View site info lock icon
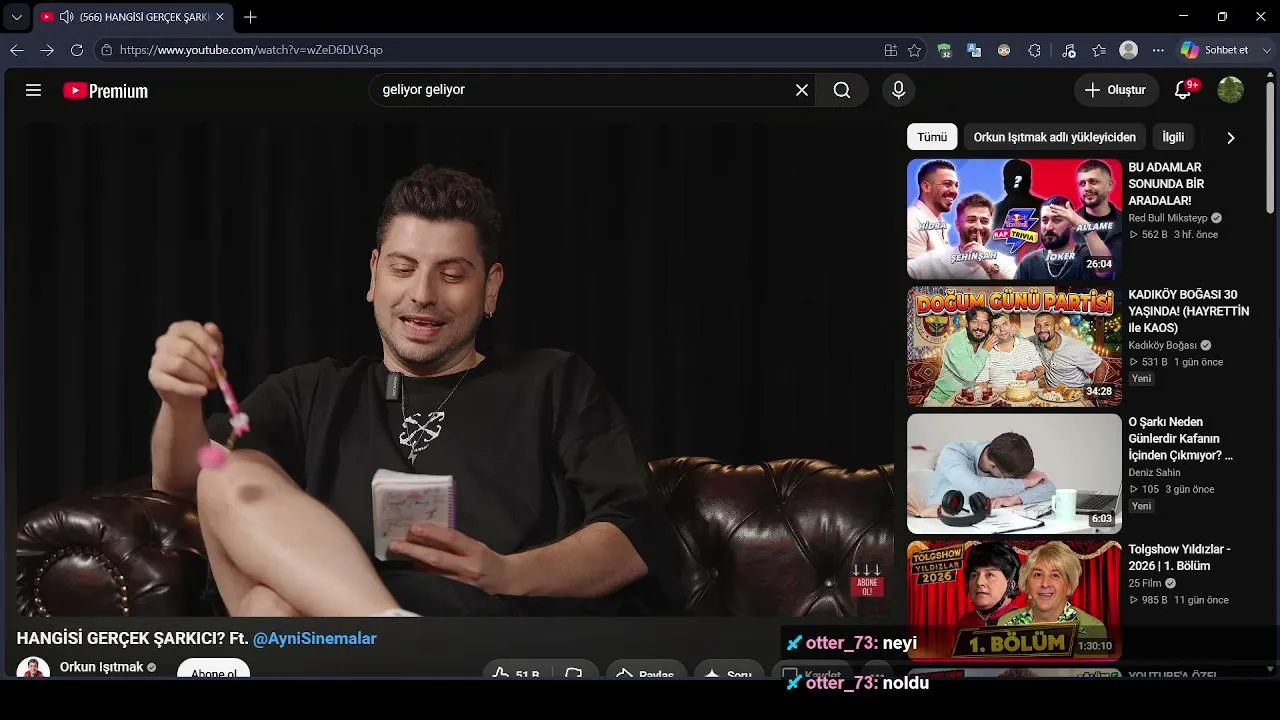Viewport: 1280px width, 720px height. pyautogui.click(x=107, y=50)
